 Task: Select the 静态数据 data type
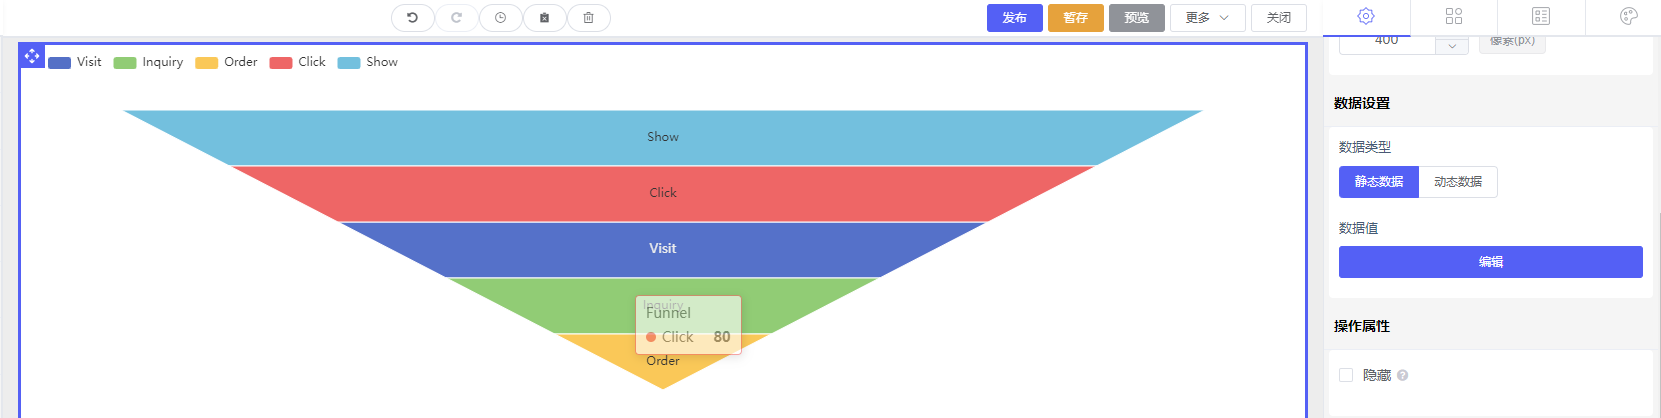tap(1378, 182)
